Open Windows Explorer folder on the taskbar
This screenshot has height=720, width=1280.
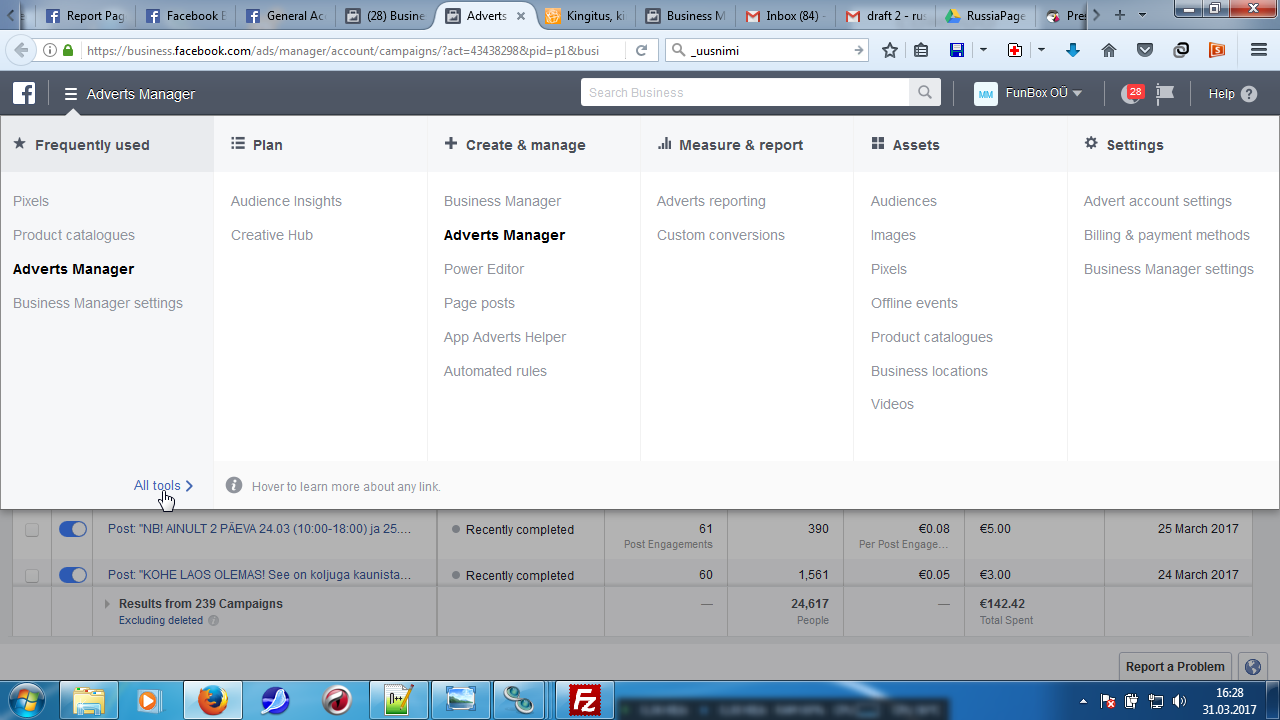89,700
